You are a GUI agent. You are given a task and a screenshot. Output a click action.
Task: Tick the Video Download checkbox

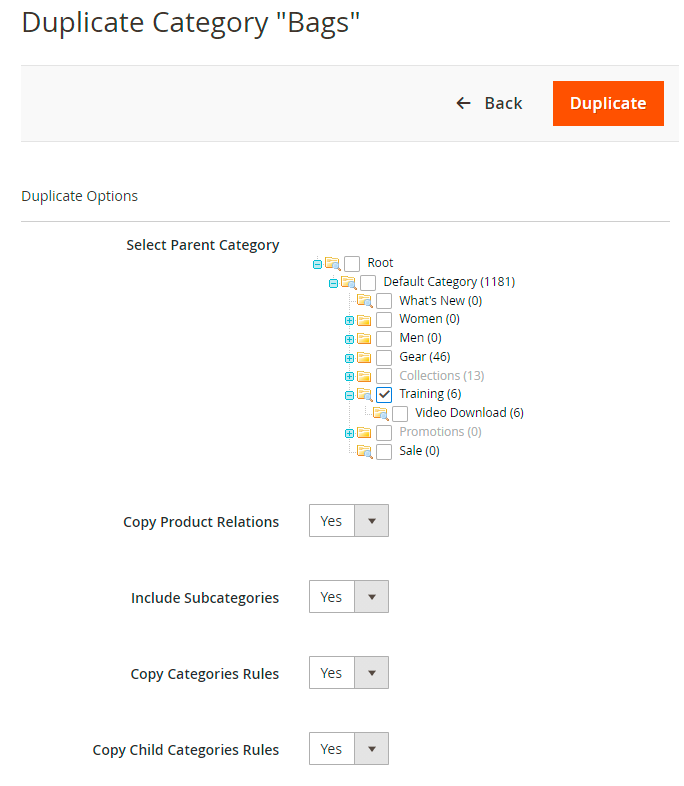tap(400, 413)
